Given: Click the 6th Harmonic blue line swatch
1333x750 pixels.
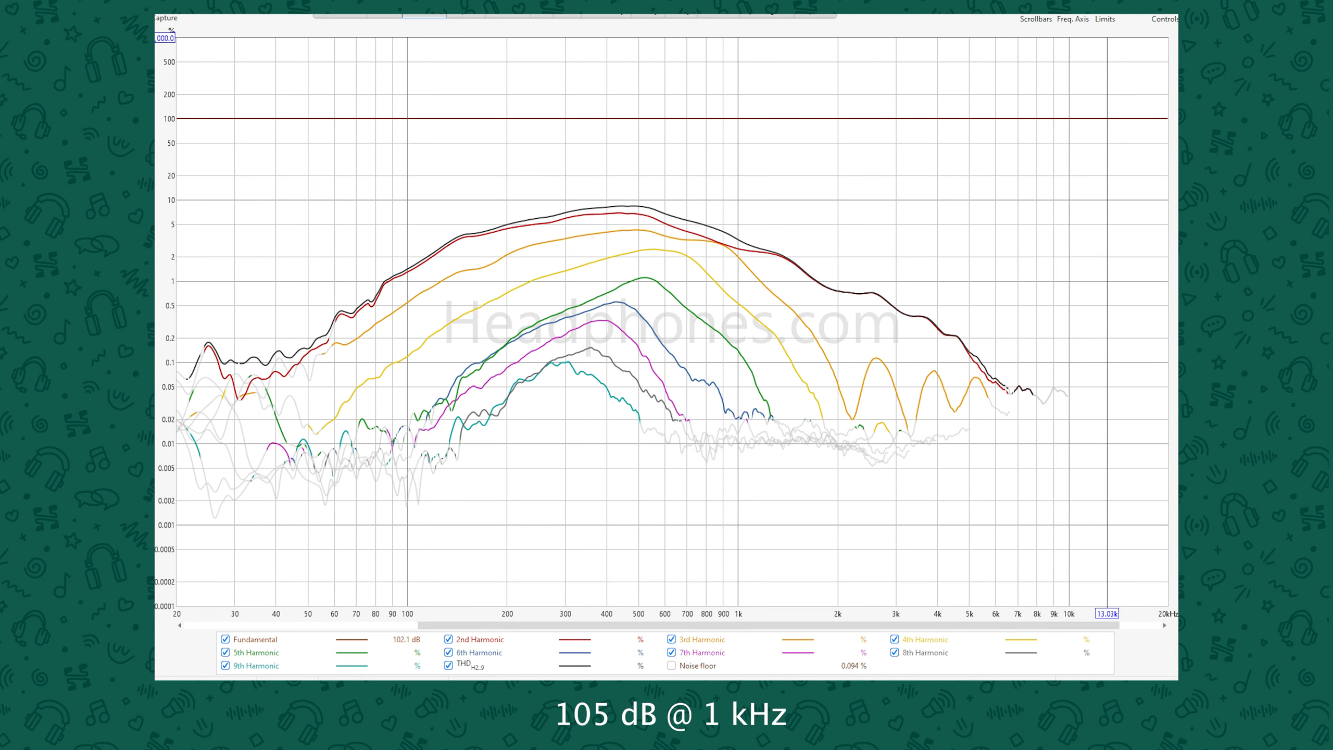Looking at the screenshot, I should [x=575, y=653].
